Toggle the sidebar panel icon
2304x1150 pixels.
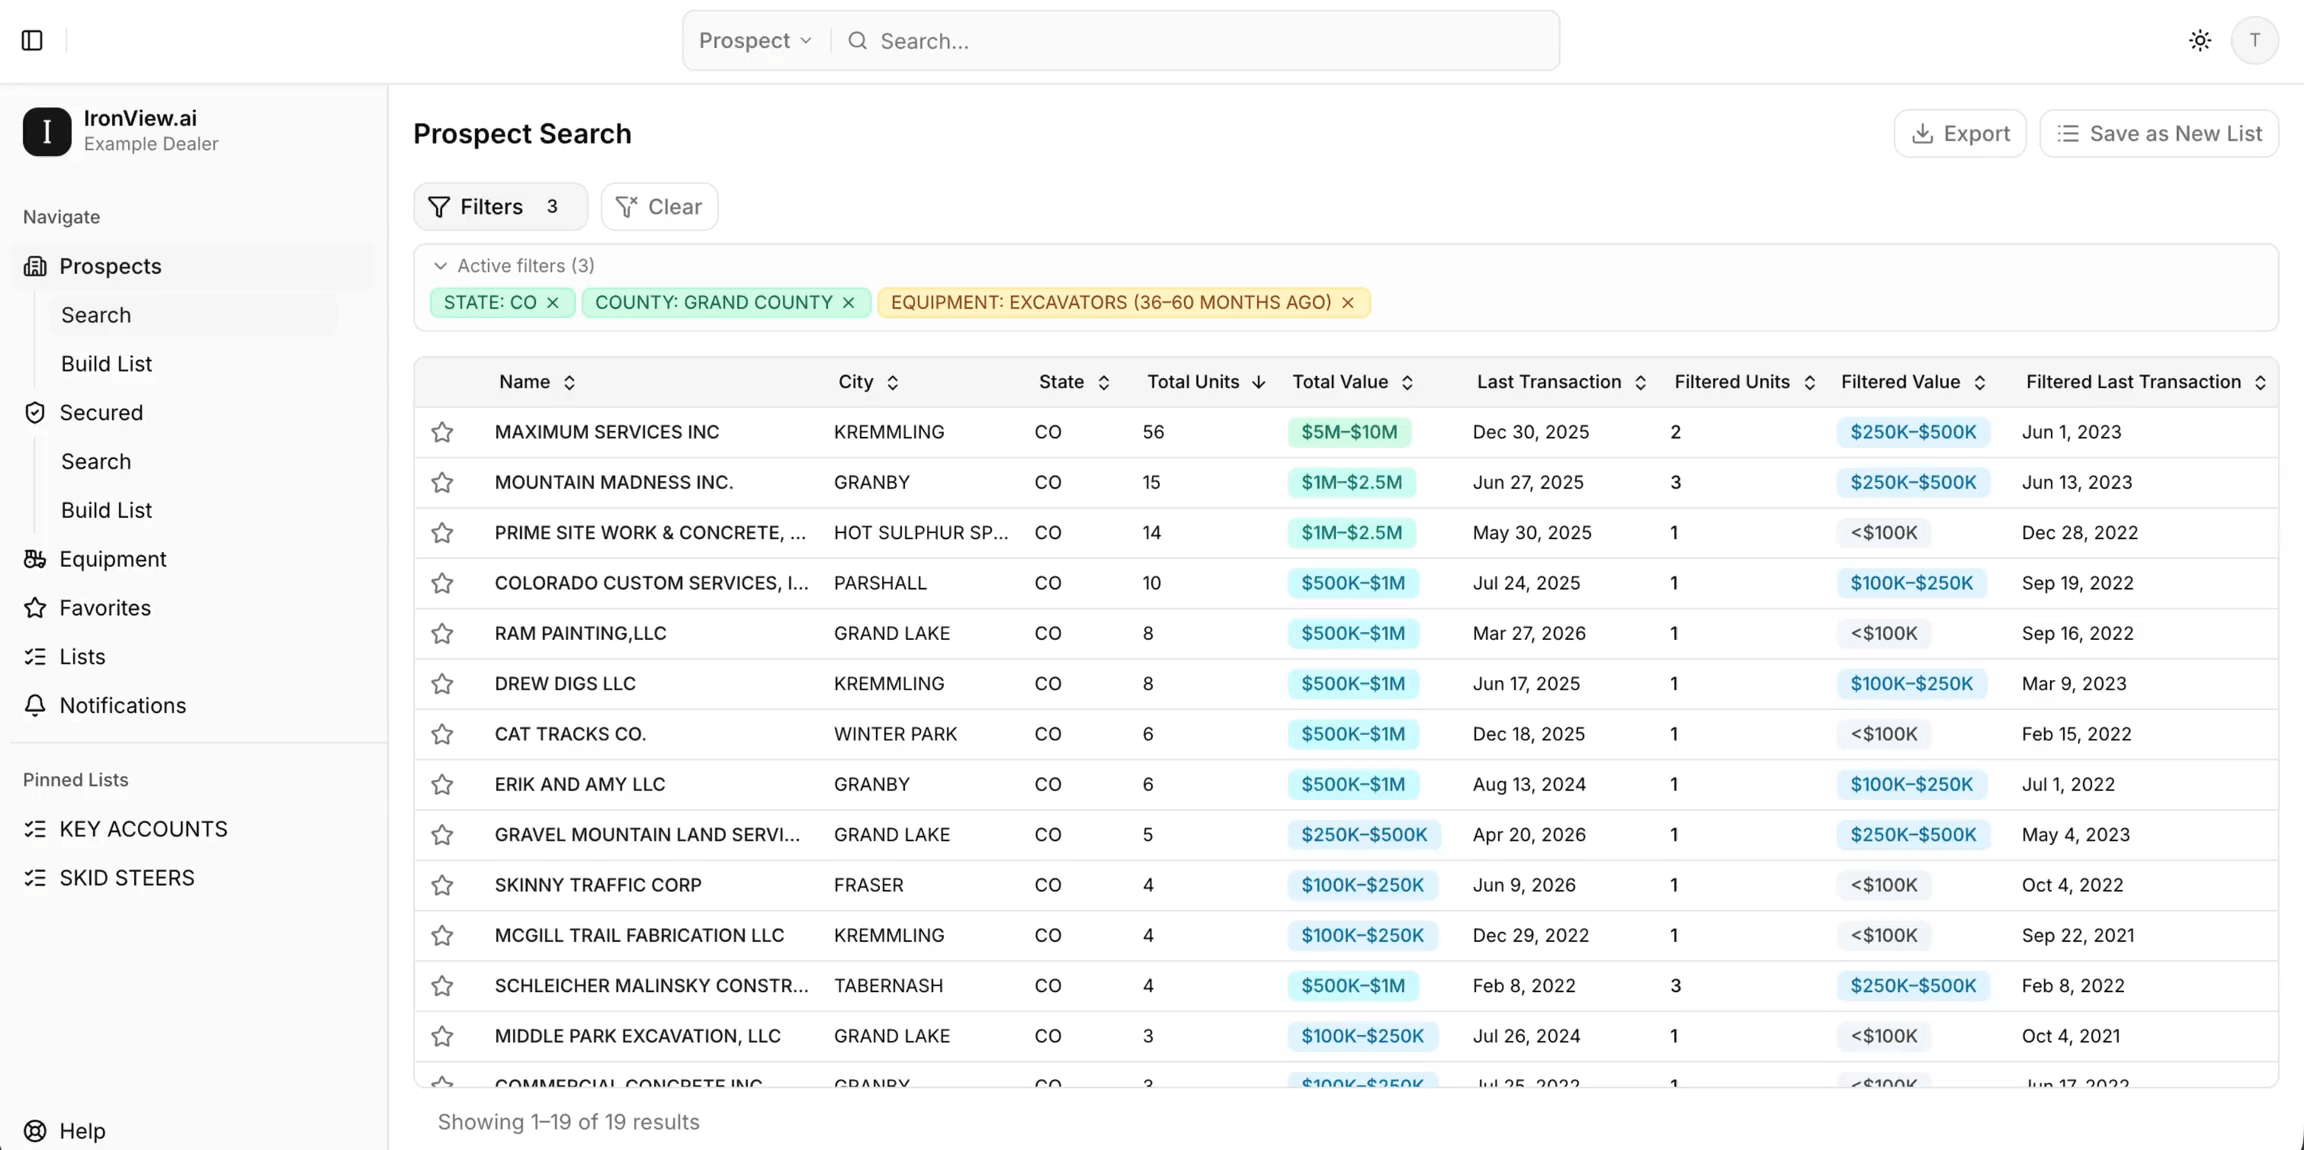32,41
